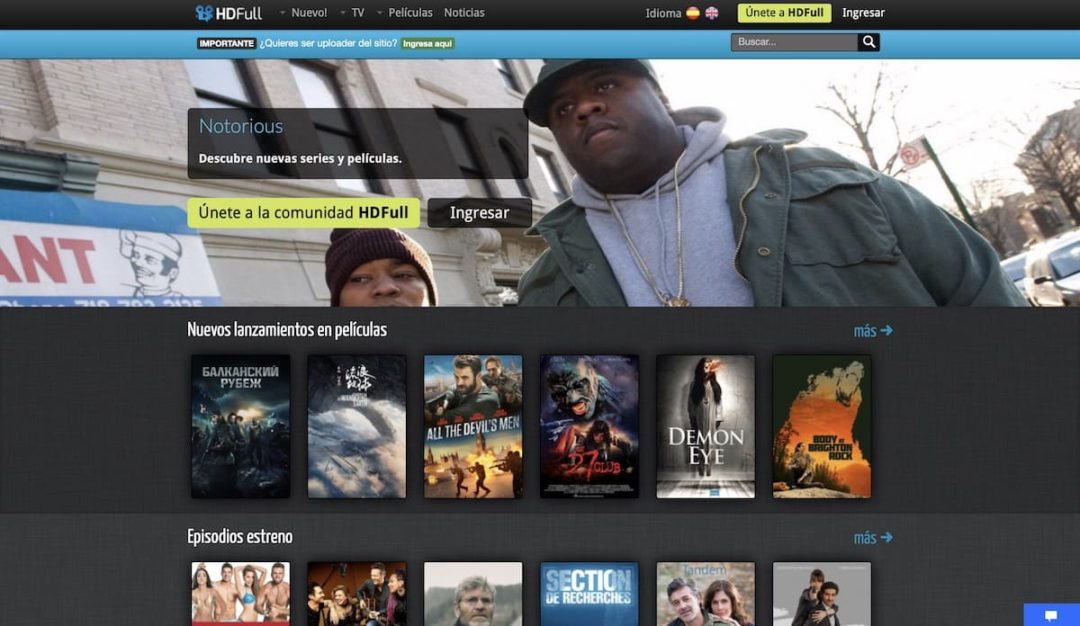Viewport: 1080px width, 626px height.
Task: Open the Demon Eye movie poster
Action: tap(705, 425)
